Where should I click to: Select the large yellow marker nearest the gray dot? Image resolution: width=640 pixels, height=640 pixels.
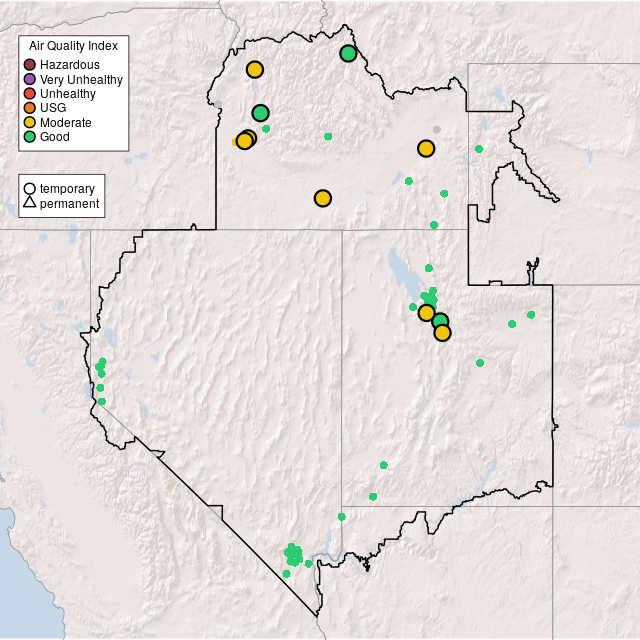pos(426,148)
